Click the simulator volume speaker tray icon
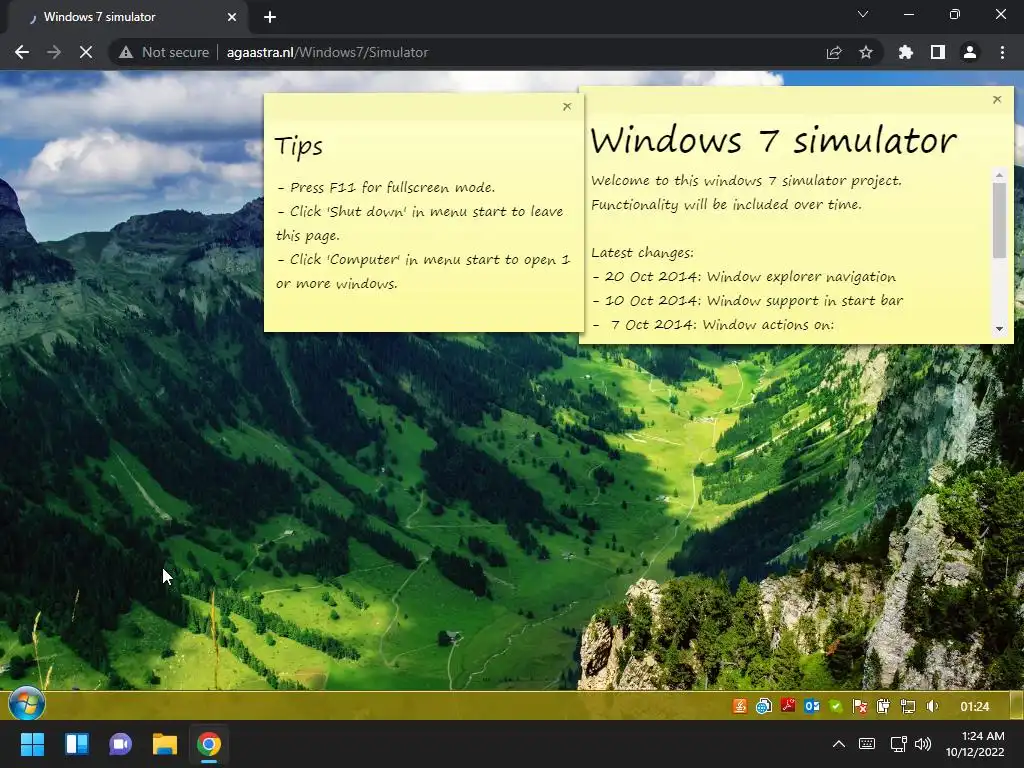Screen dimensions: 1024x768 [x=932, y=706]
